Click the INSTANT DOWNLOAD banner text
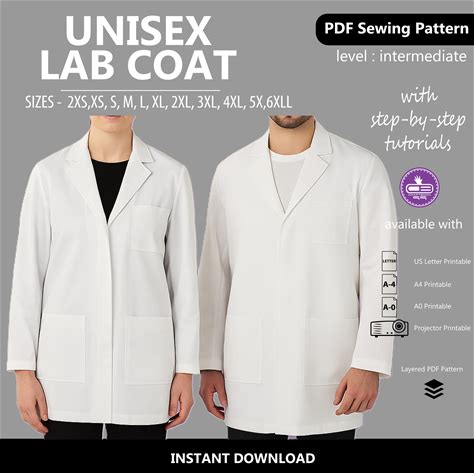The height and width of the screenshot is (473, 474). [243, 458]
